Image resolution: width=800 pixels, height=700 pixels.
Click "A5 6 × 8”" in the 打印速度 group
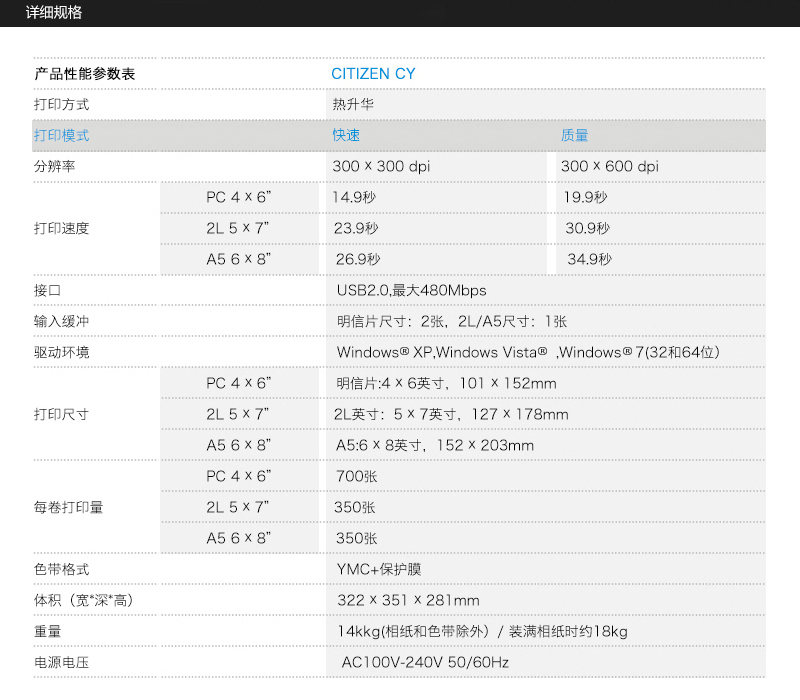click(239, 259)
